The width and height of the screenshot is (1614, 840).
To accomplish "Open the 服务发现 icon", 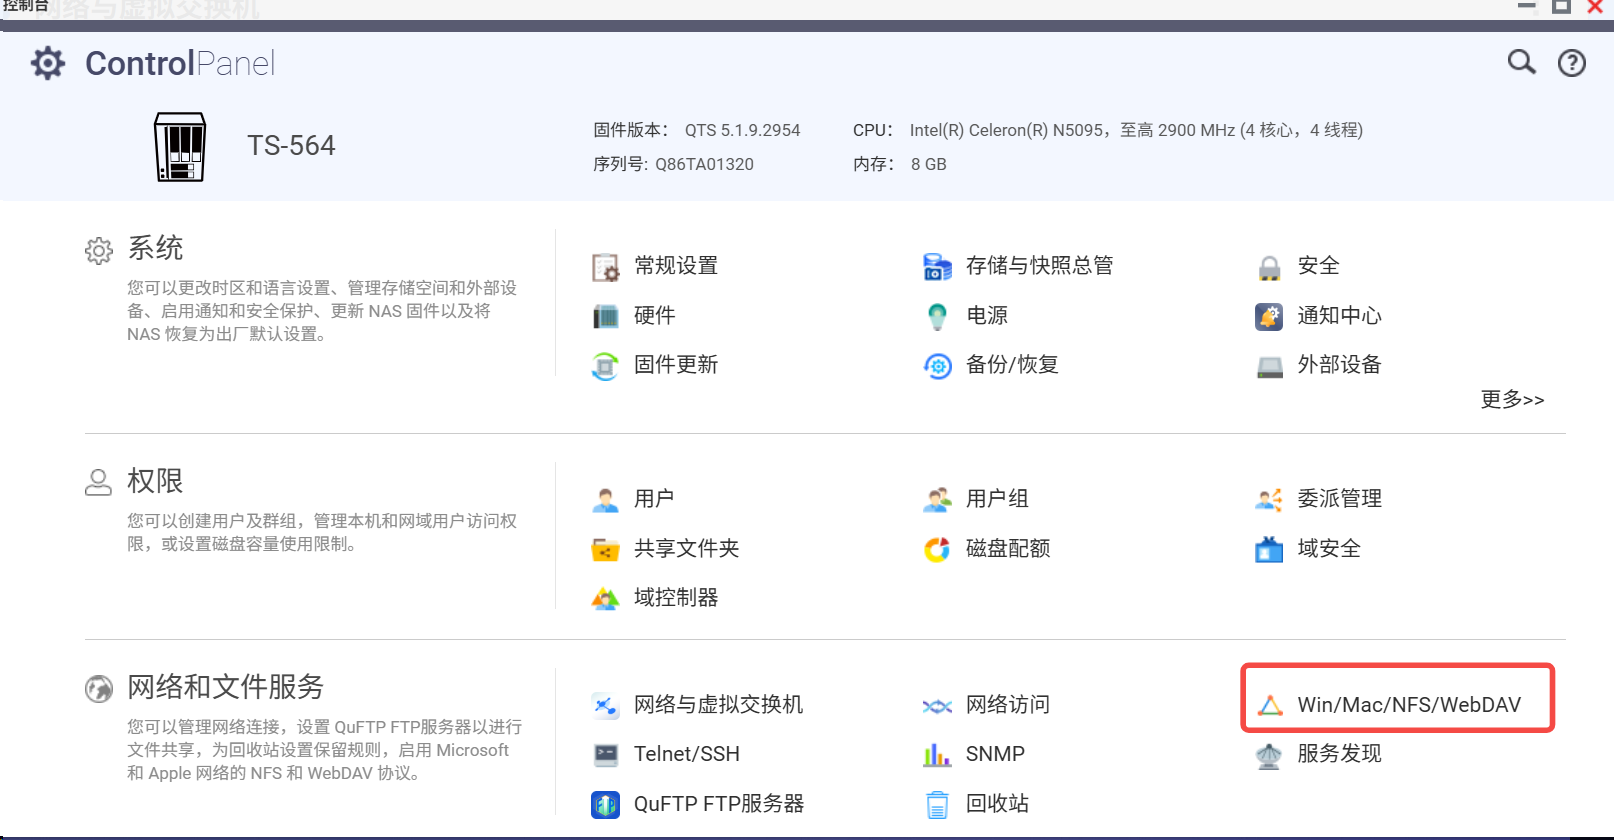I will point(1269,755).
